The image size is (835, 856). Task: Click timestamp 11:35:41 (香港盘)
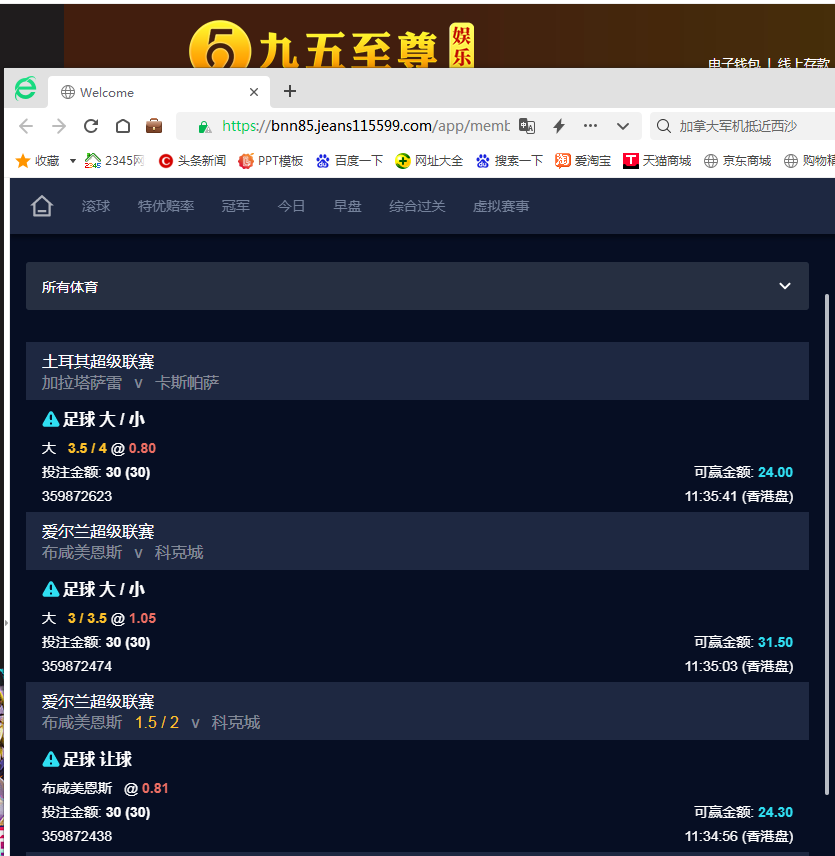739,496
